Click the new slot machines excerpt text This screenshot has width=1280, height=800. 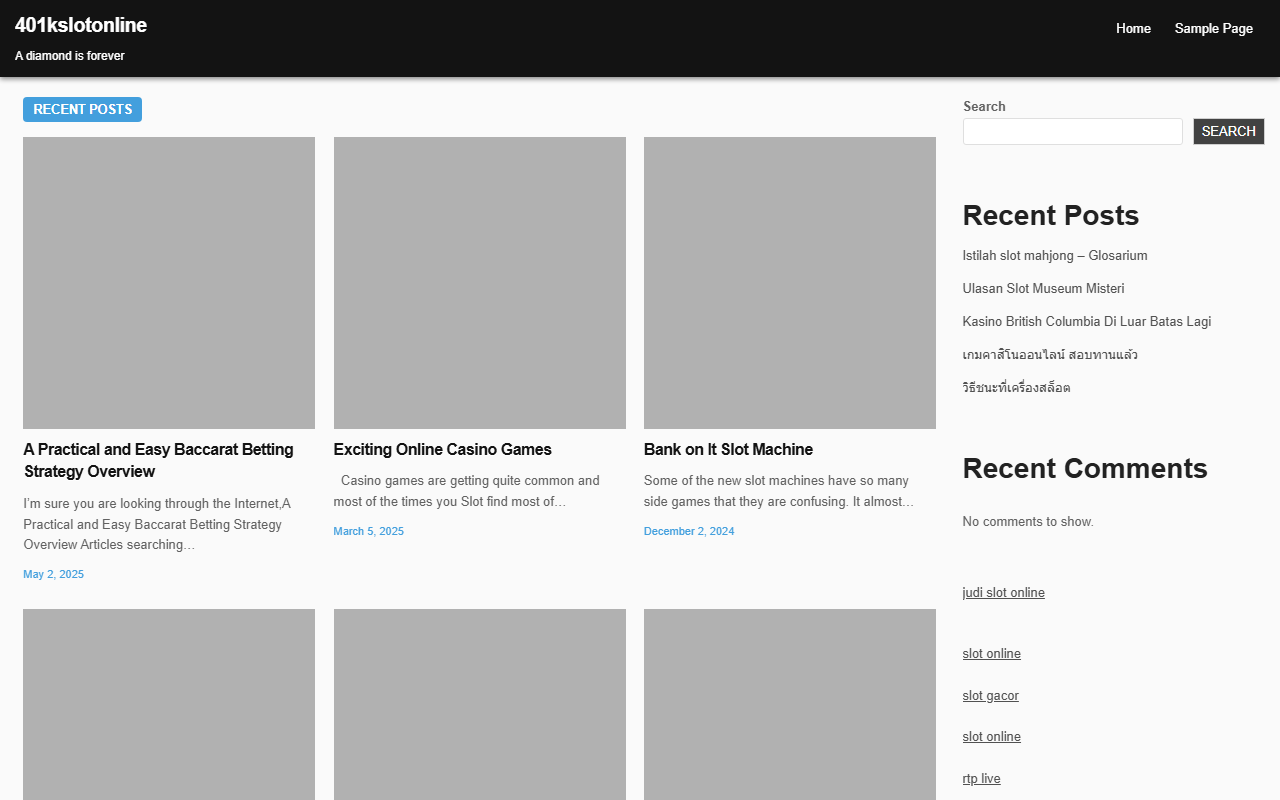pos(779,491)
